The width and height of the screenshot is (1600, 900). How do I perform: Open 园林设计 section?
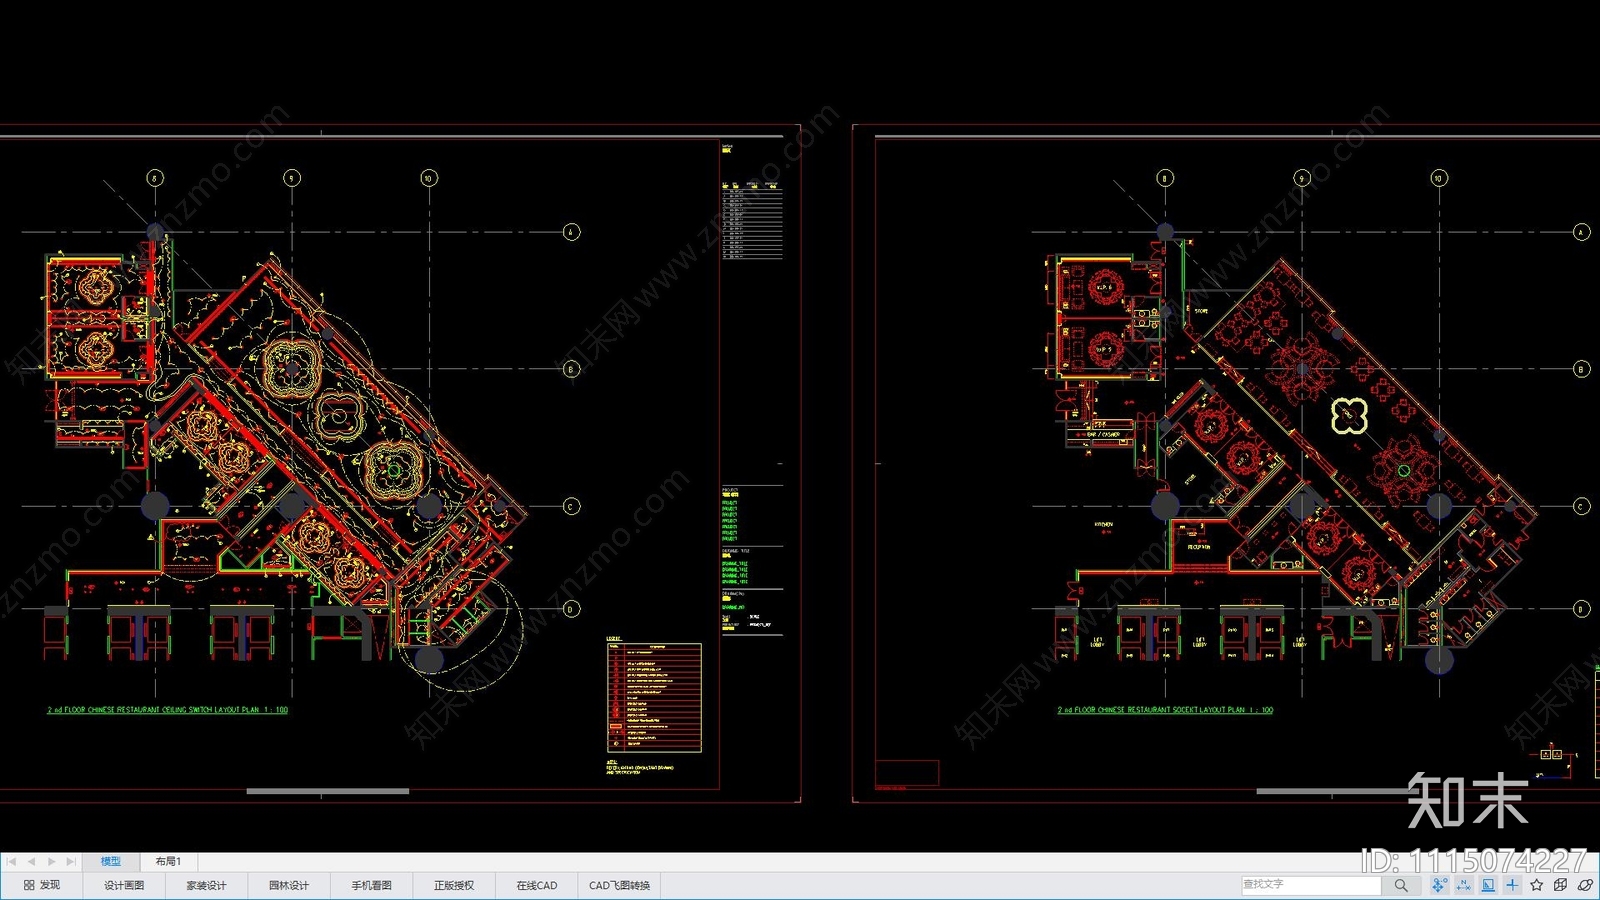coord(289,885)
